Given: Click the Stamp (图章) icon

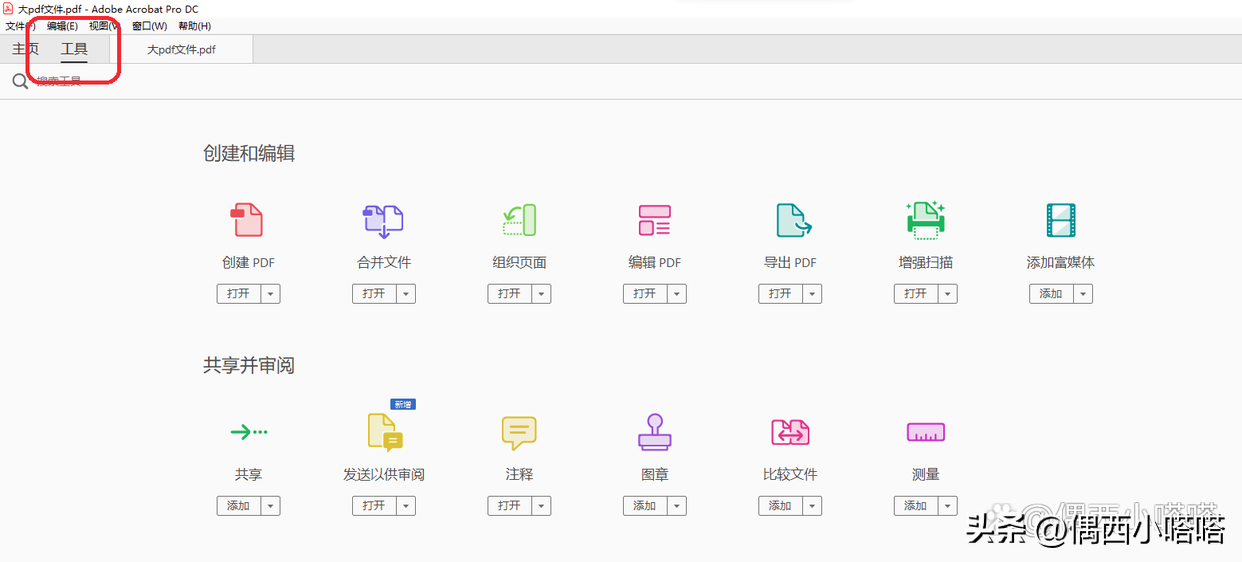Looking at the screenshot, I should click(x=654, y=432).
